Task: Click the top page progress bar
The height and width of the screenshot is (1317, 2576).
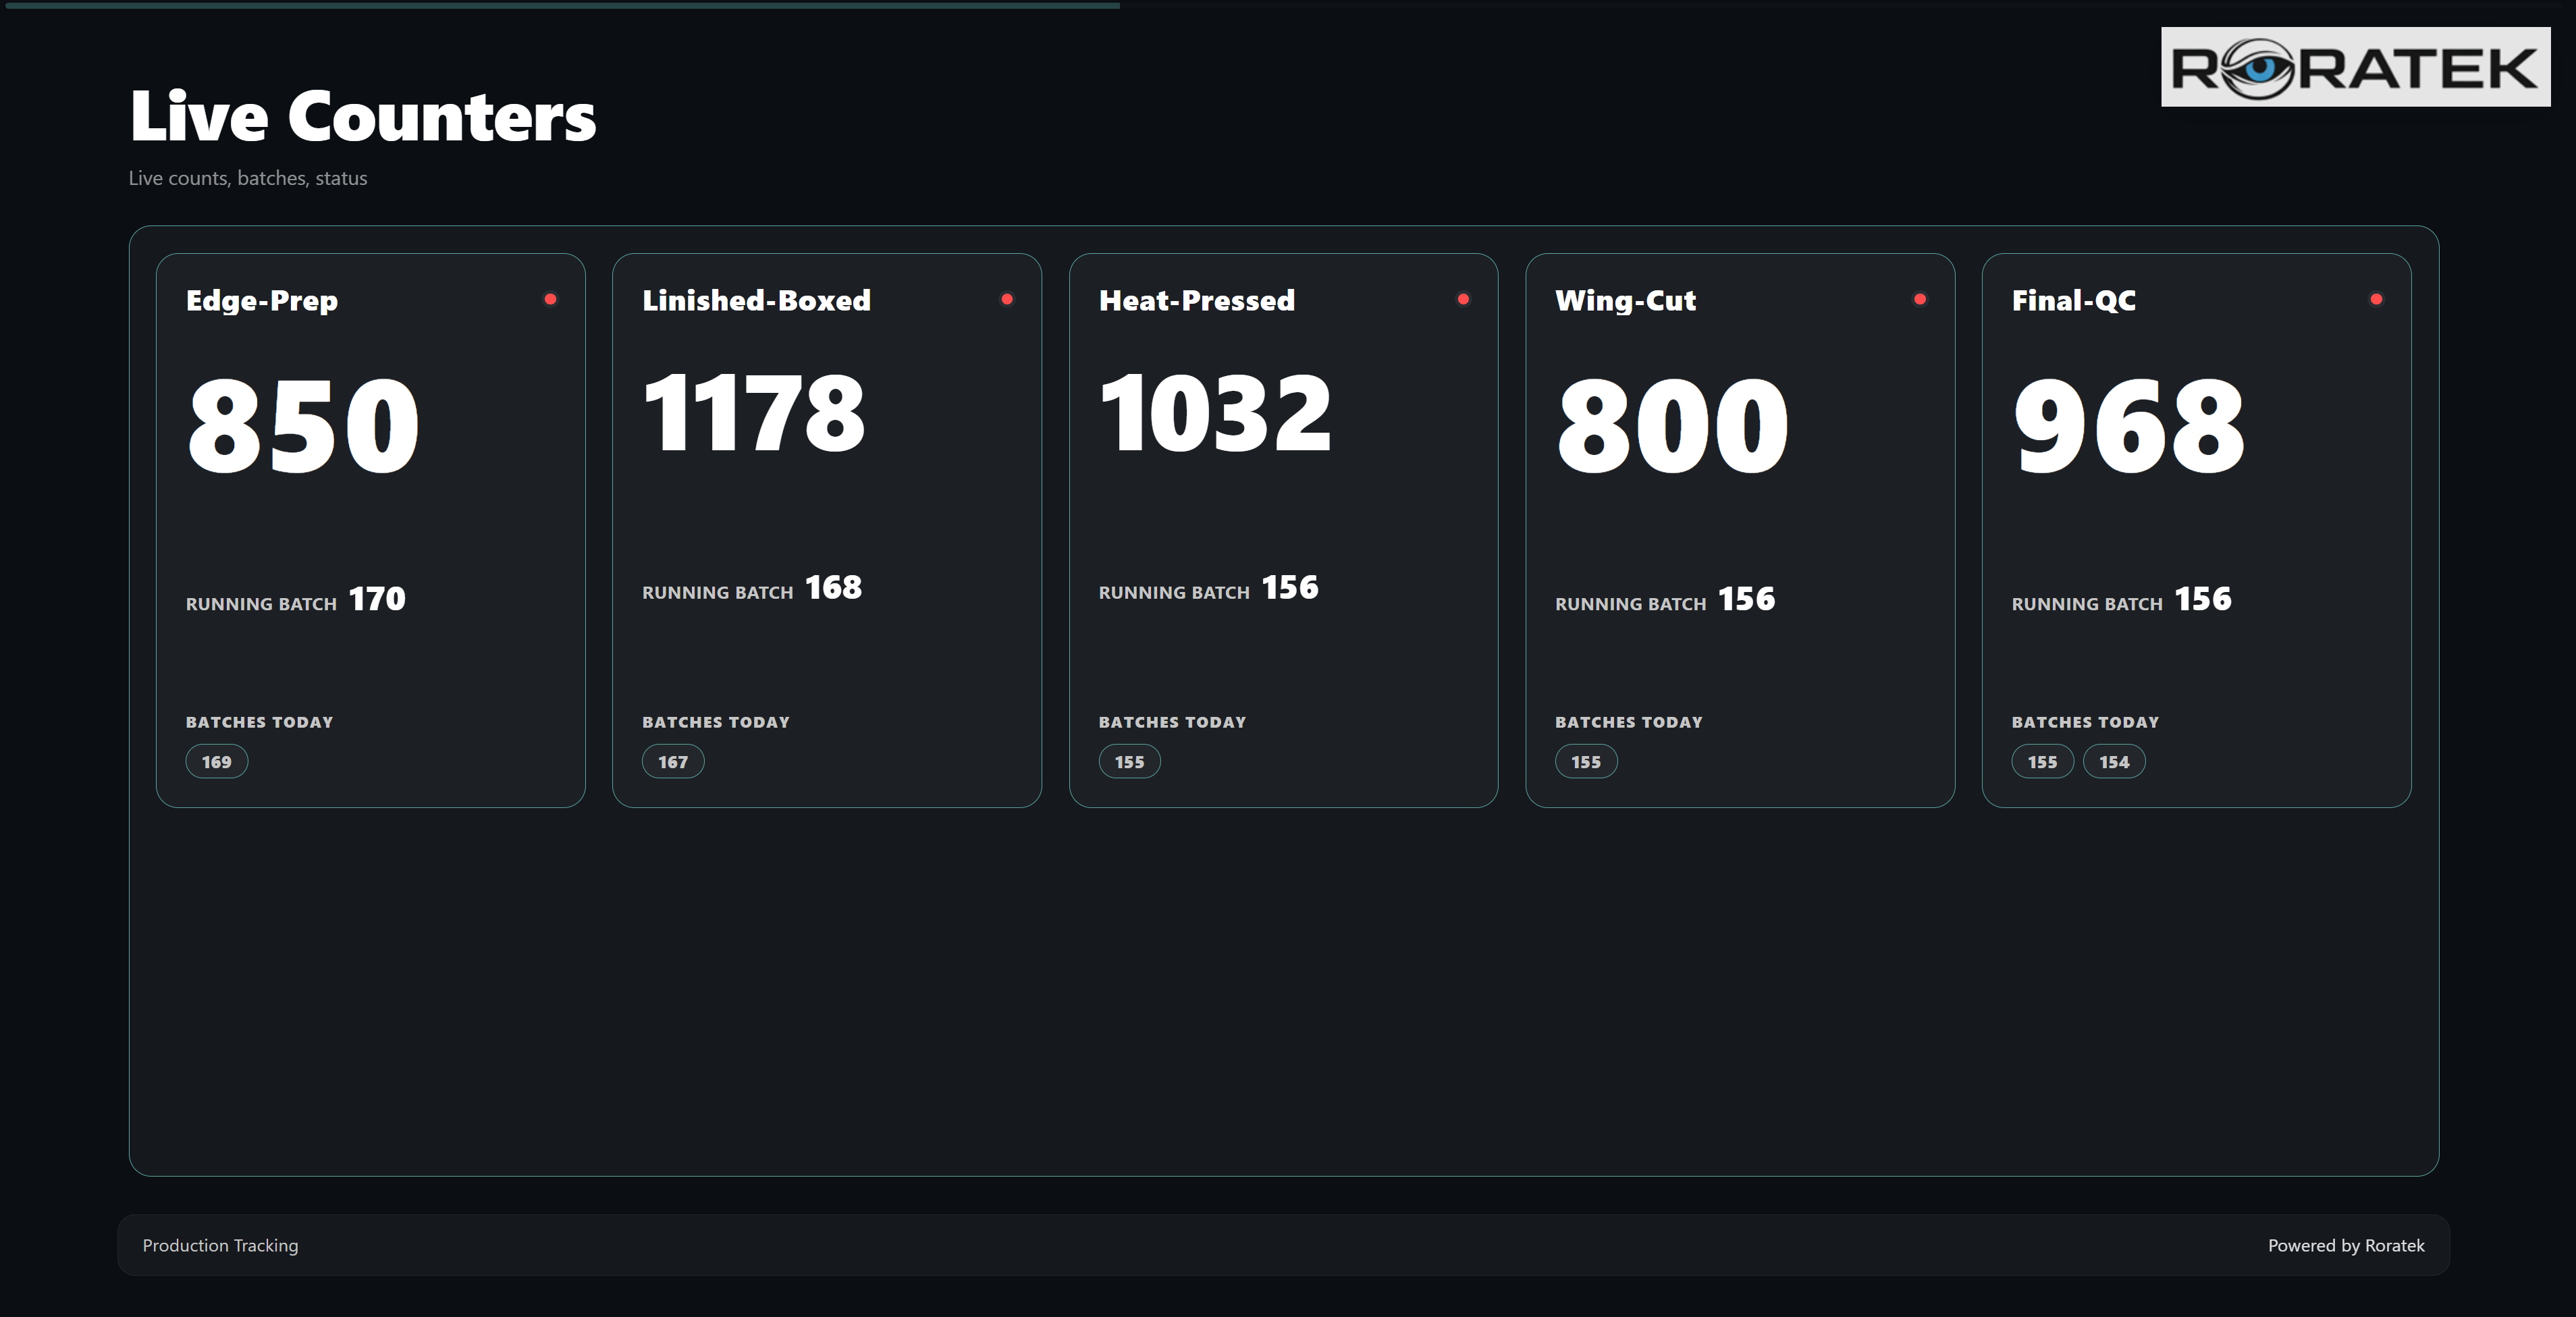Action: [560, 5]
